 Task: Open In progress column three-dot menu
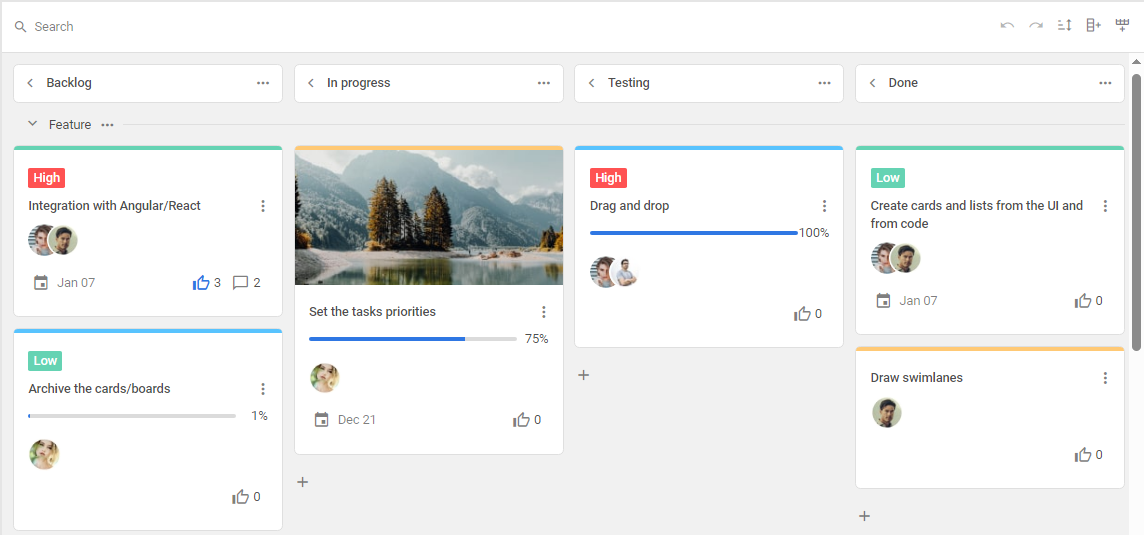coord(544,83)
